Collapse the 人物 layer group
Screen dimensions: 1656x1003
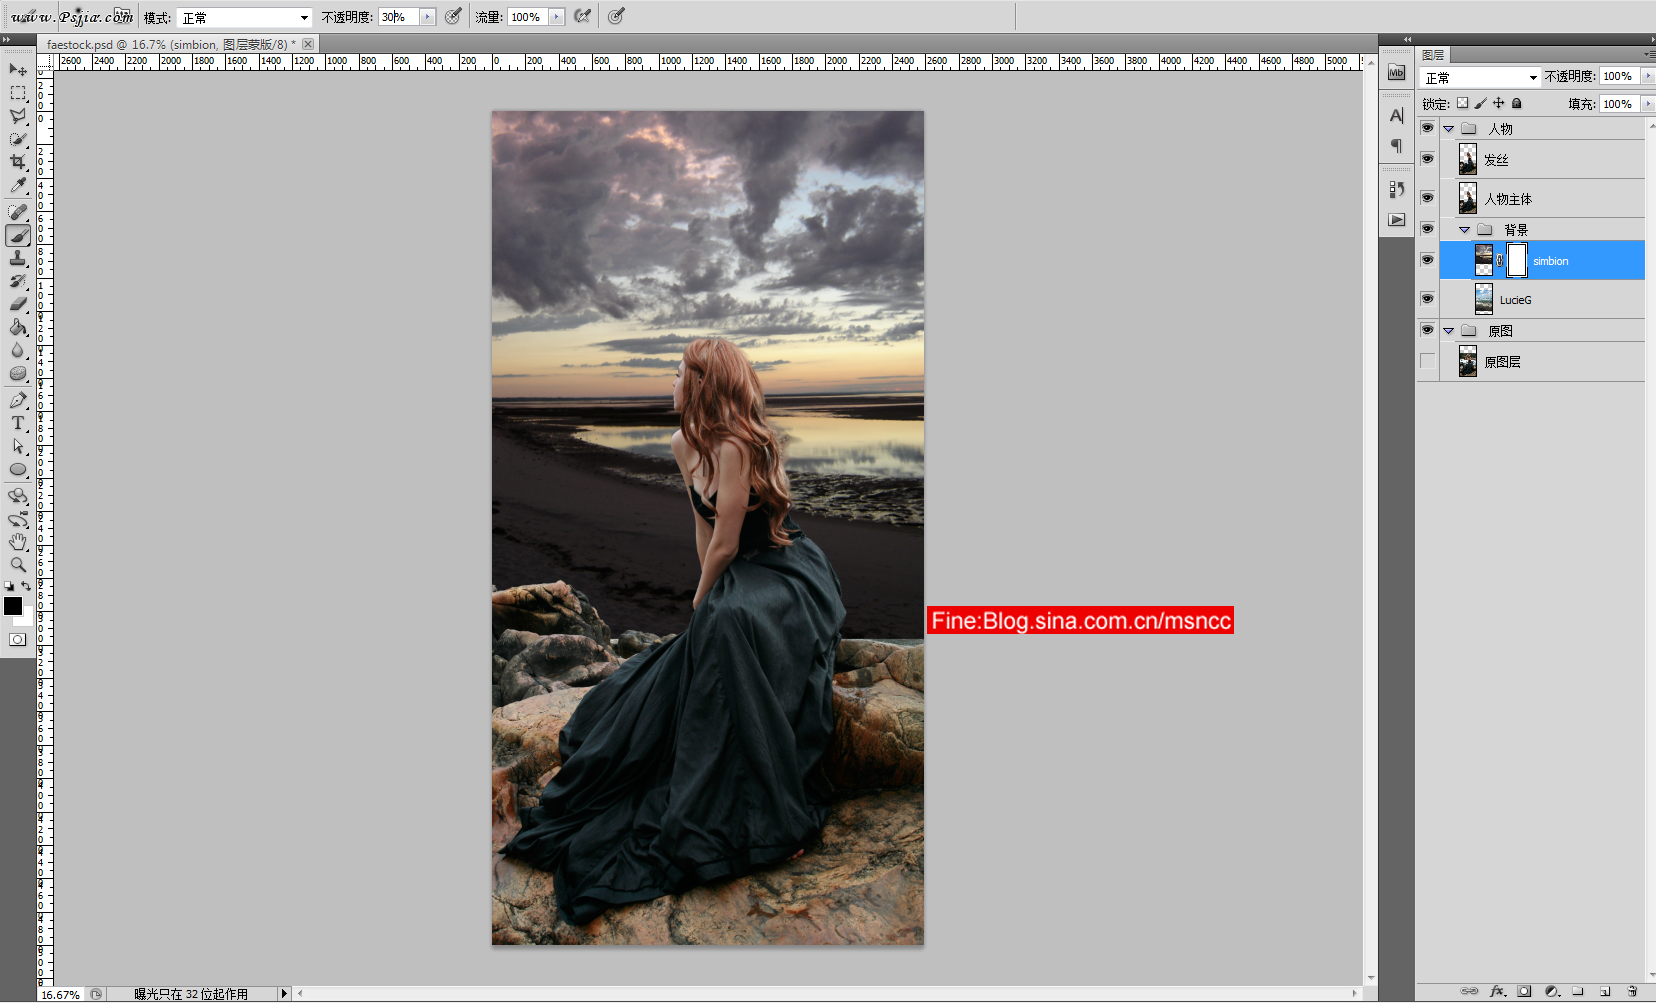click(1448, 129)
